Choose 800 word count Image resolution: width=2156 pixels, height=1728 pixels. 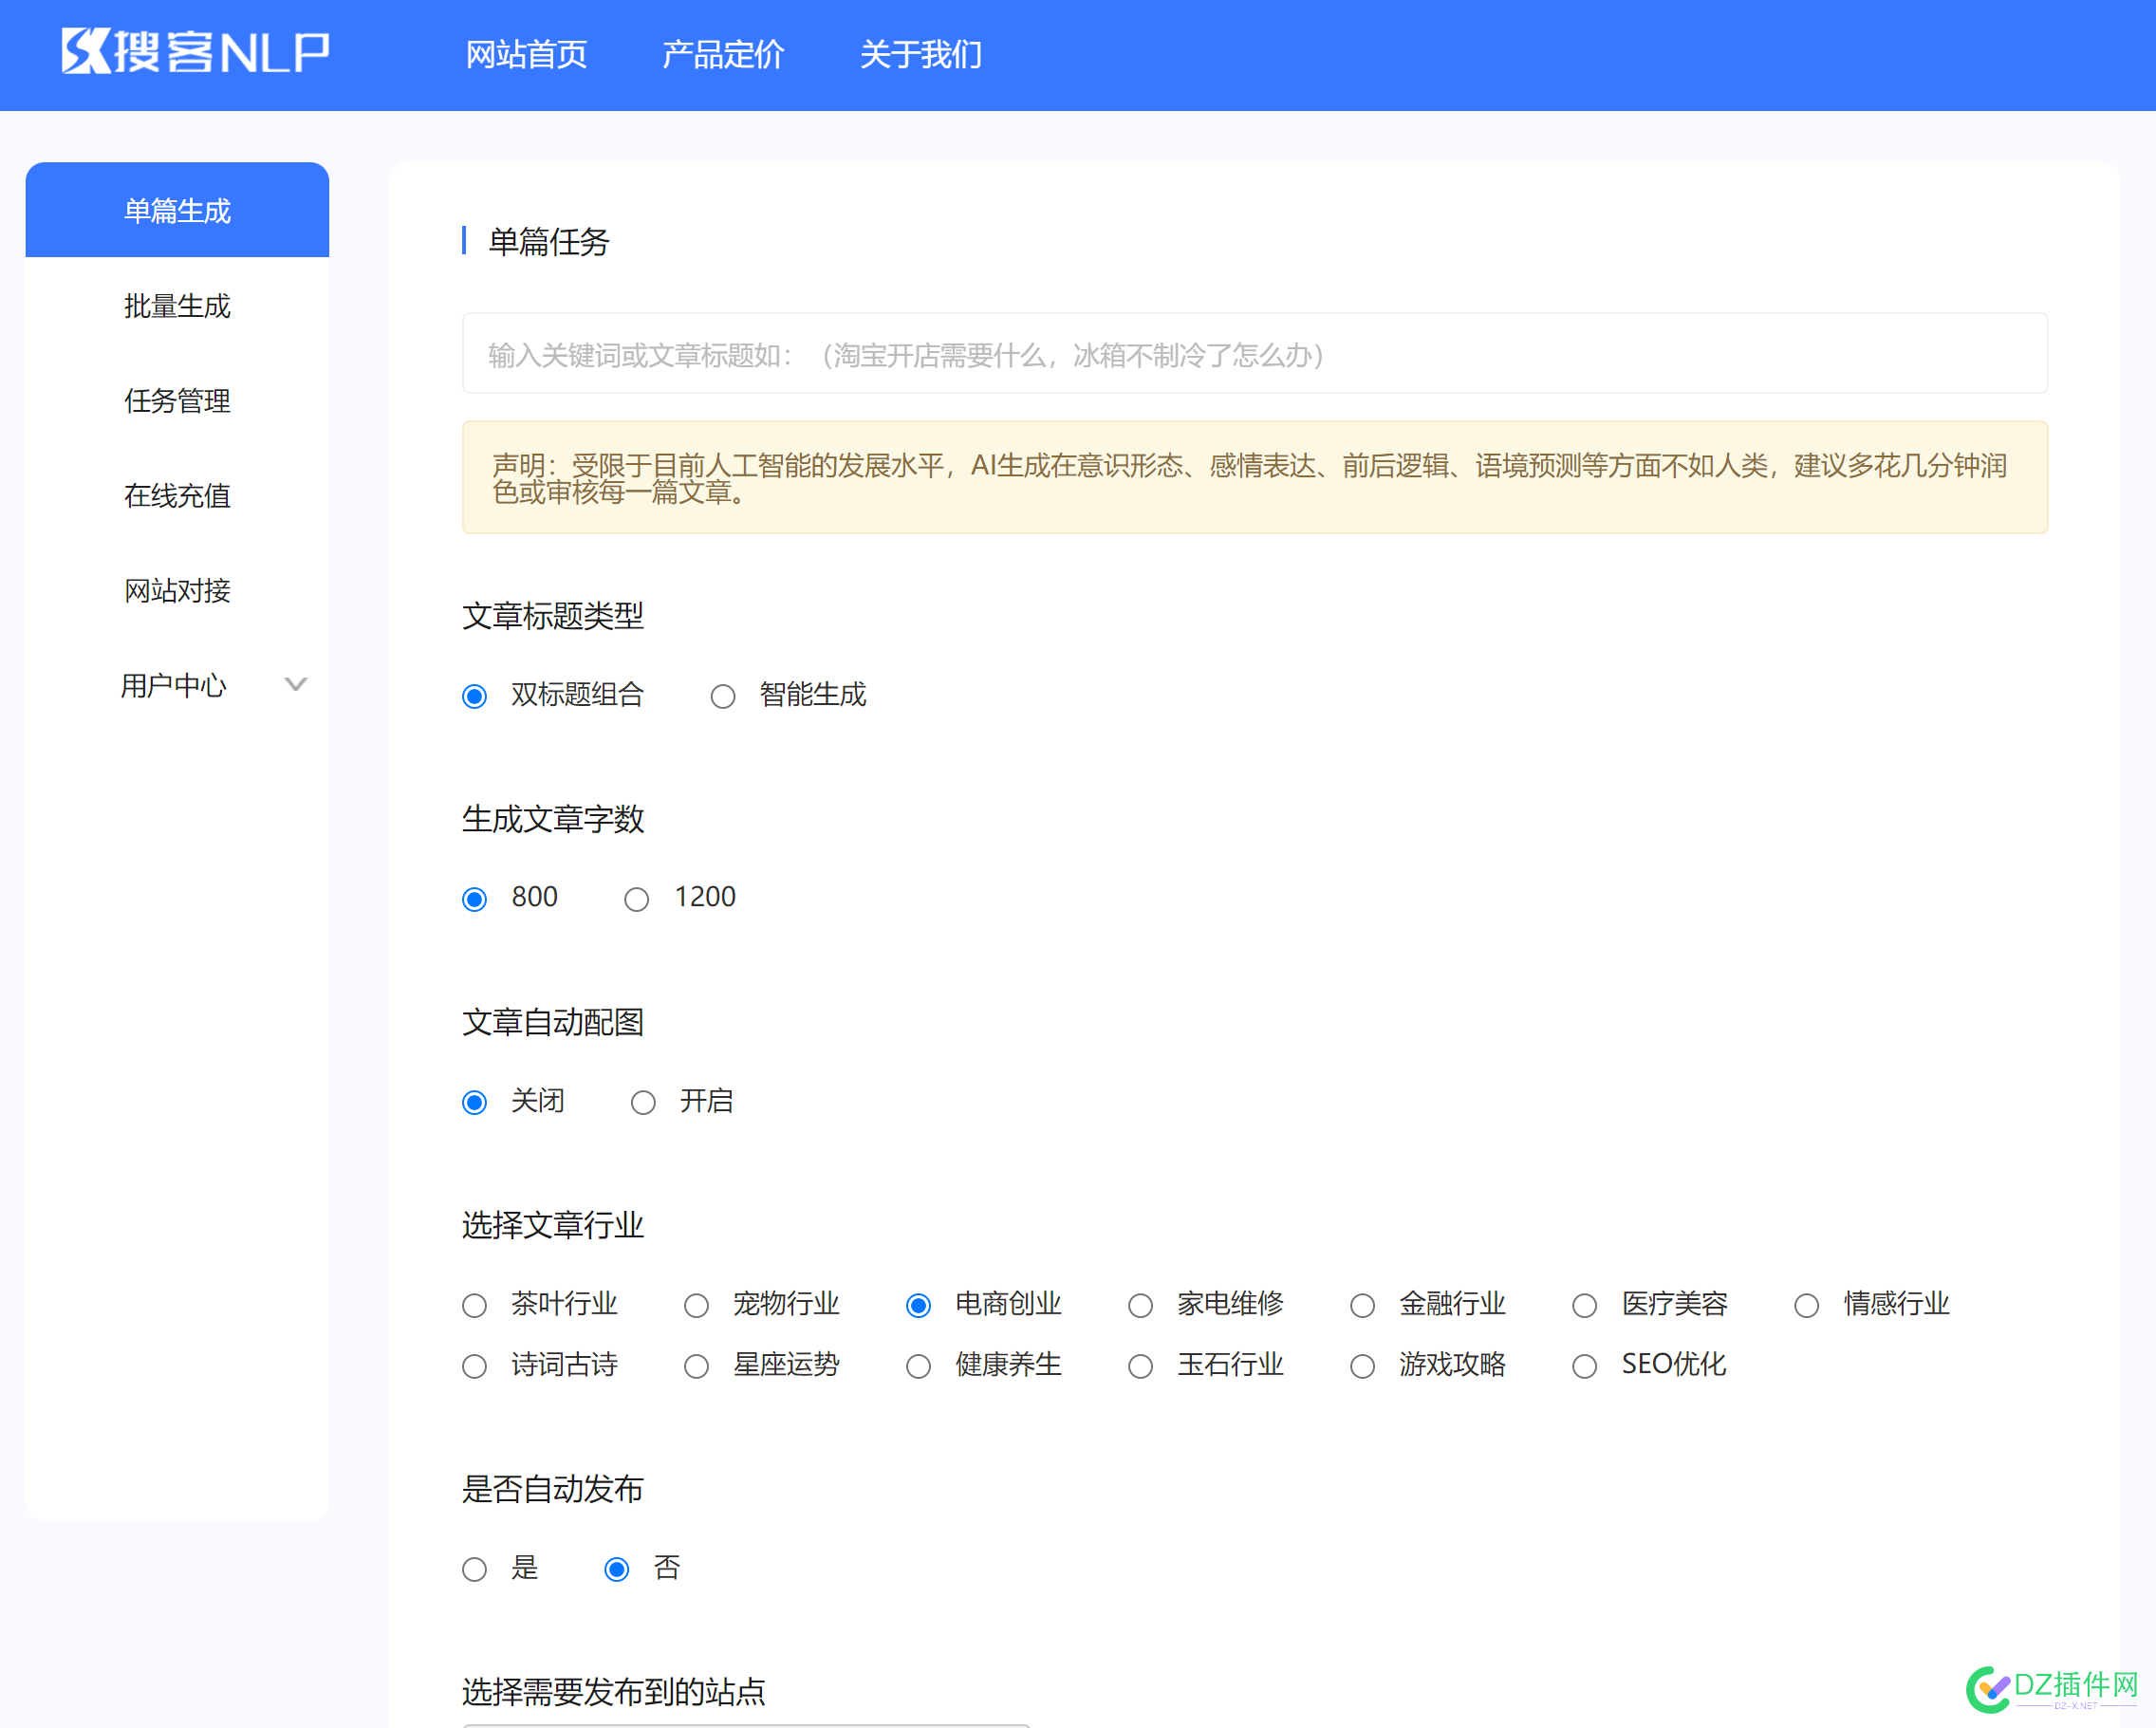coord(475,899)
